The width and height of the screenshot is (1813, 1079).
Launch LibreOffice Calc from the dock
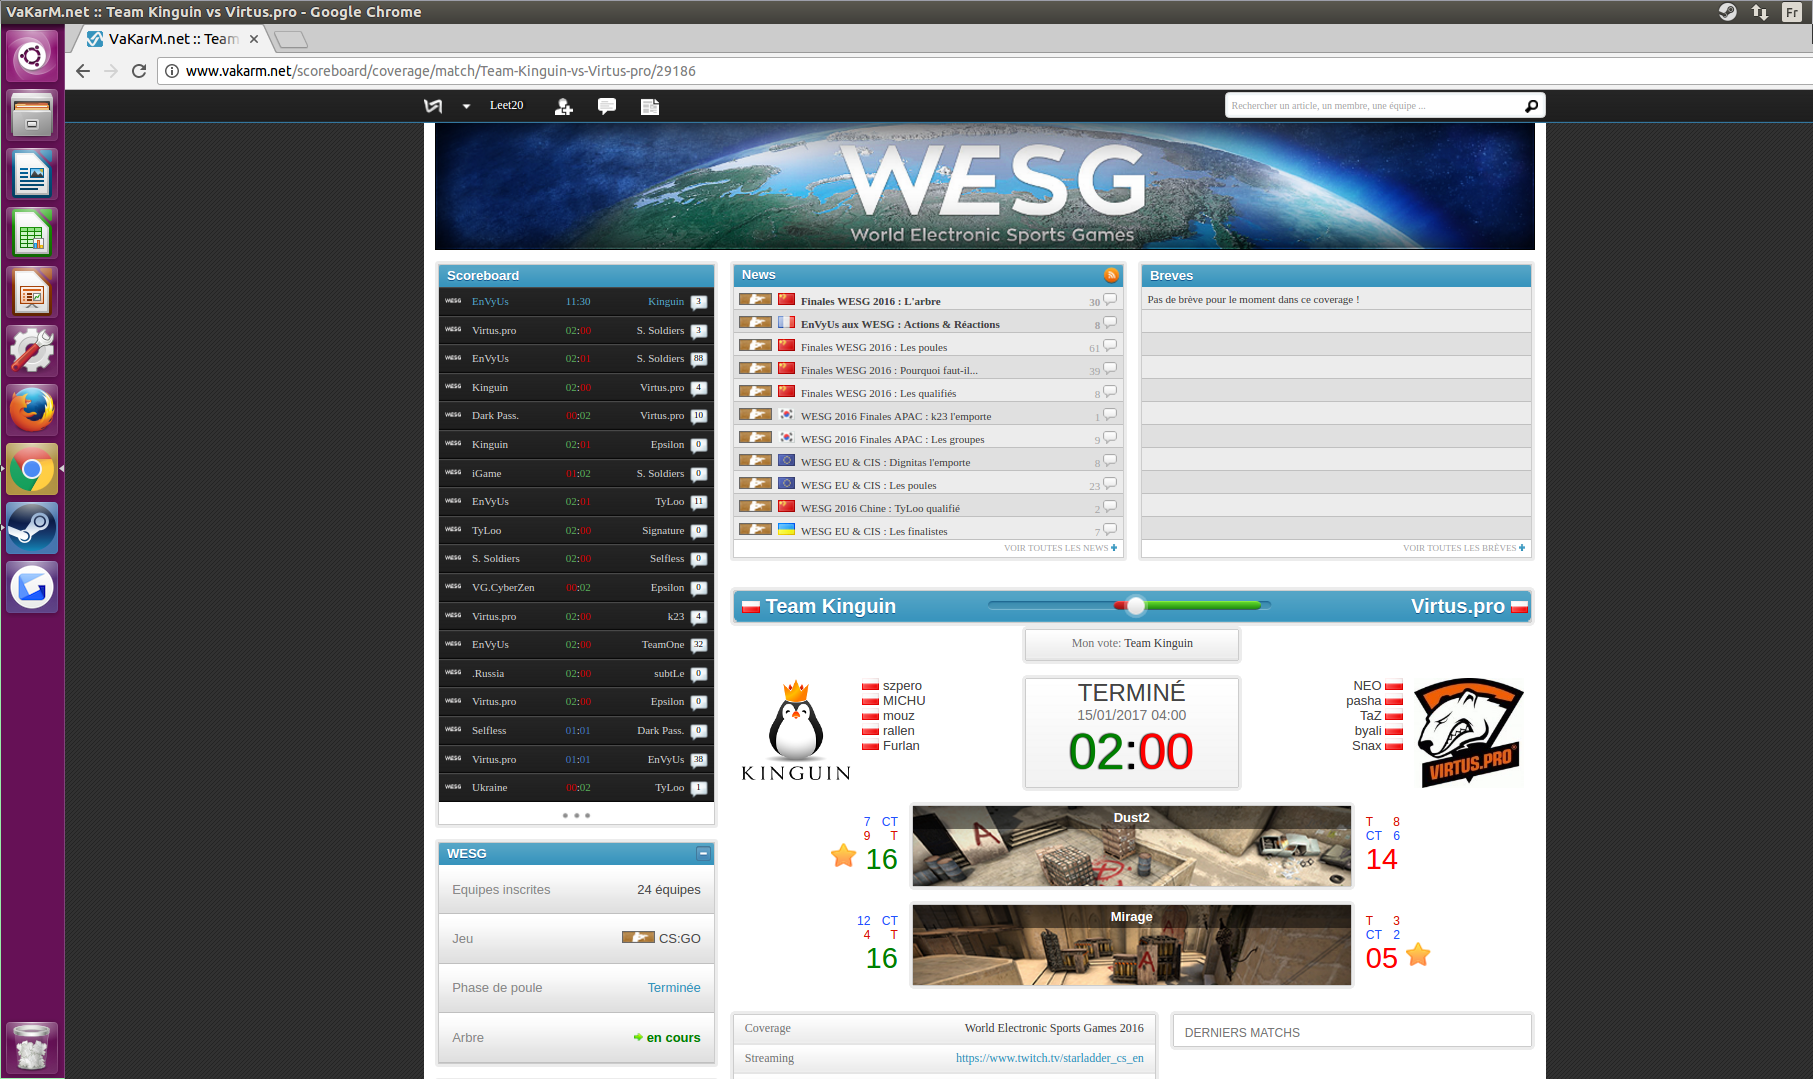pyautogui.click(x=32, y=233)
